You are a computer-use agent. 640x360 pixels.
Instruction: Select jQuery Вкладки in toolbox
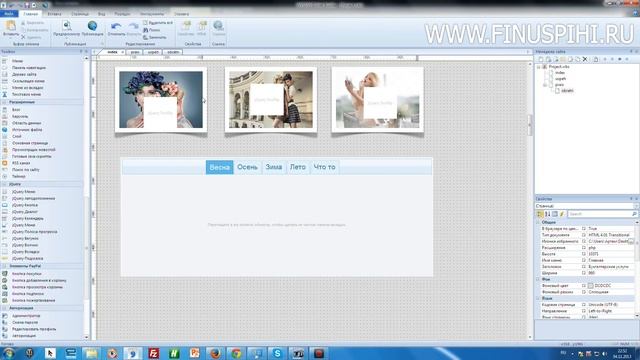click(26, 252)
